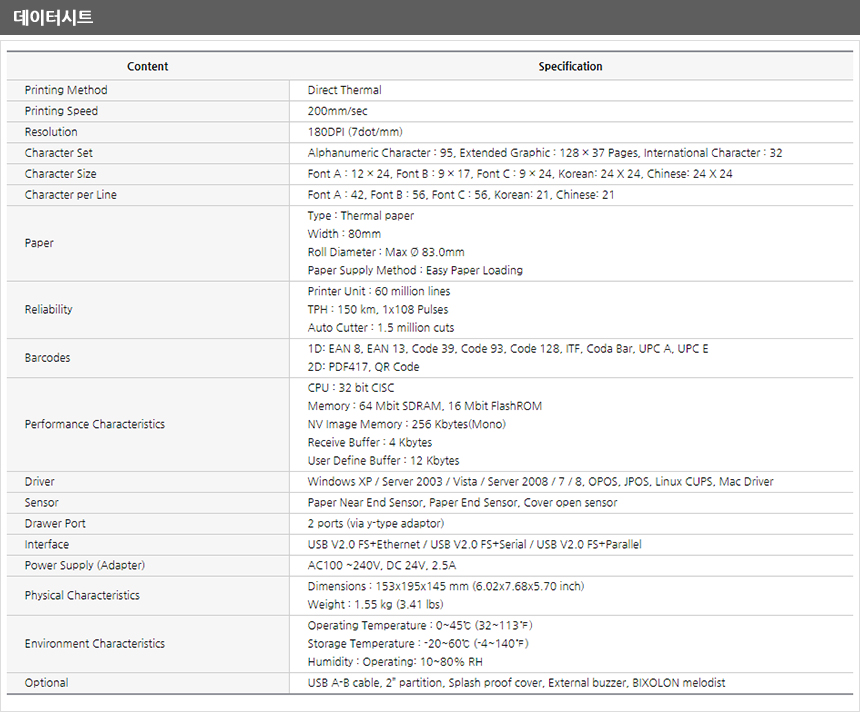Click the Specification column header
The width and height of the screenshot is (860, 722).
[x=570, y=67]
